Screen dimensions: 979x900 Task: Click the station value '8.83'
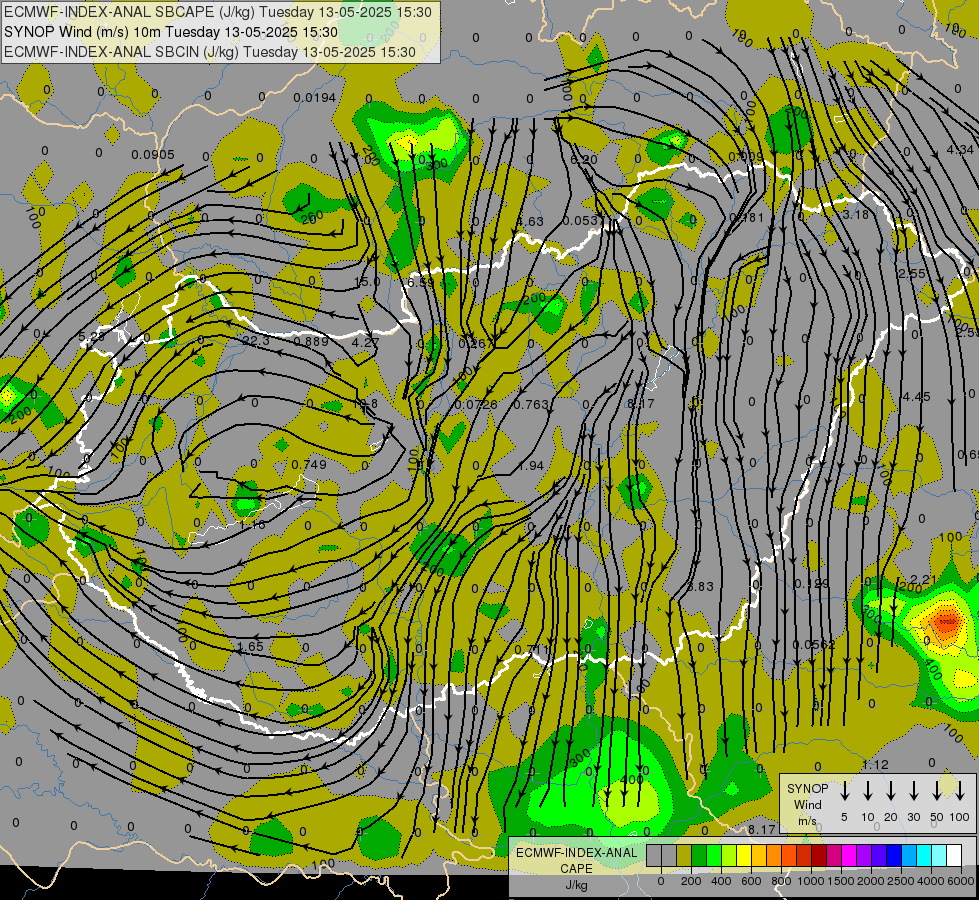pyautogui.click(x=700, y=586)
